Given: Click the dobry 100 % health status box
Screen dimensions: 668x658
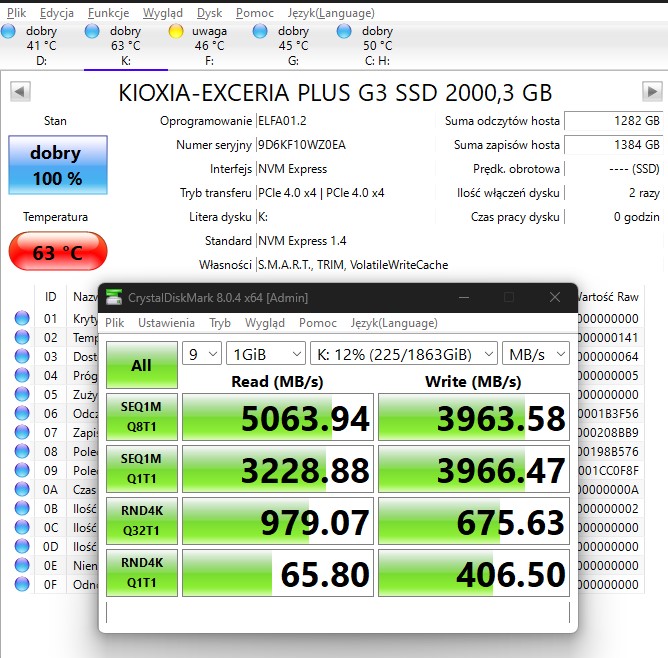Looking at the screenshot, I should 56,166.
